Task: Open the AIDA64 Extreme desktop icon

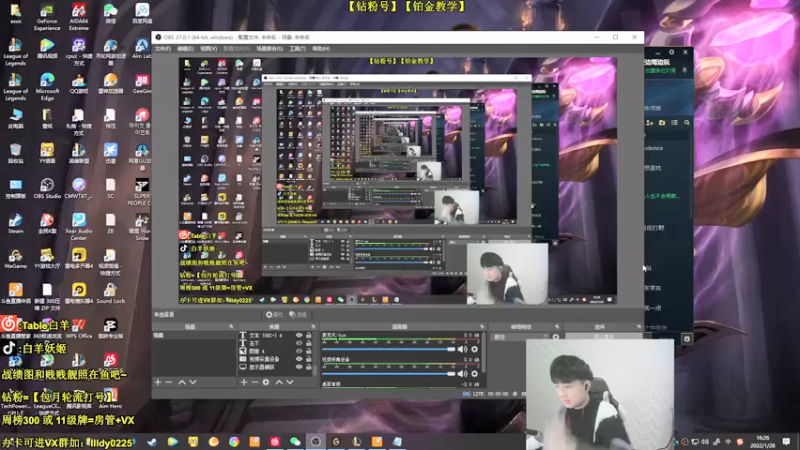Action: [x=79, y=17]
